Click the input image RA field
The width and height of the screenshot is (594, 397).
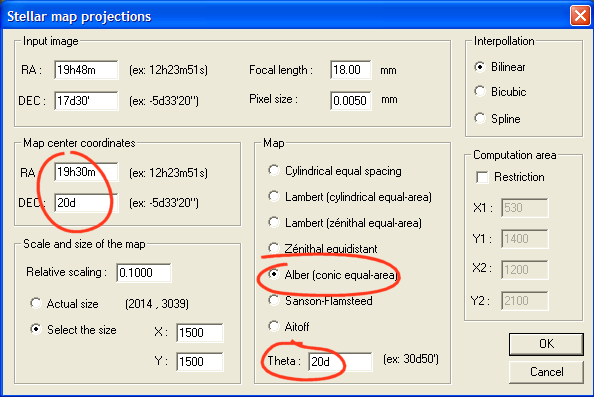pyautogui.click(x=86, y=70)
